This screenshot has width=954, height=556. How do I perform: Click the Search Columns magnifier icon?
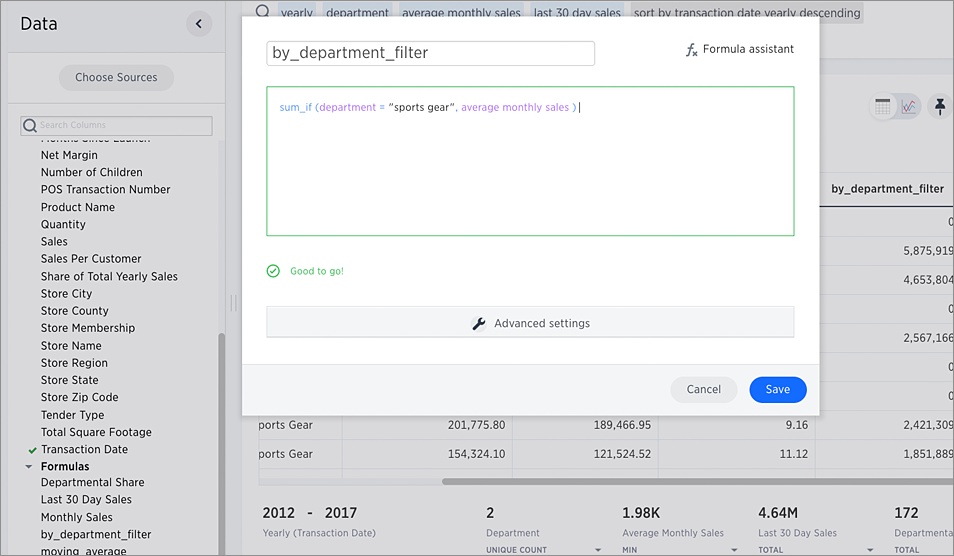pyautogui.click(x=30, y=126)
